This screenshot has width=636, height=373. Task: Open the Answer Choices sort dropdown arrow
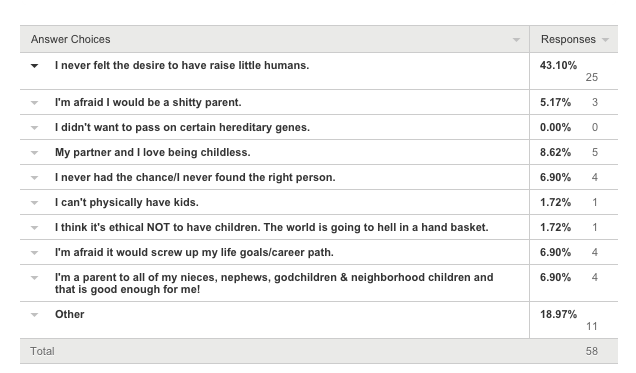[x=516, y=40]
